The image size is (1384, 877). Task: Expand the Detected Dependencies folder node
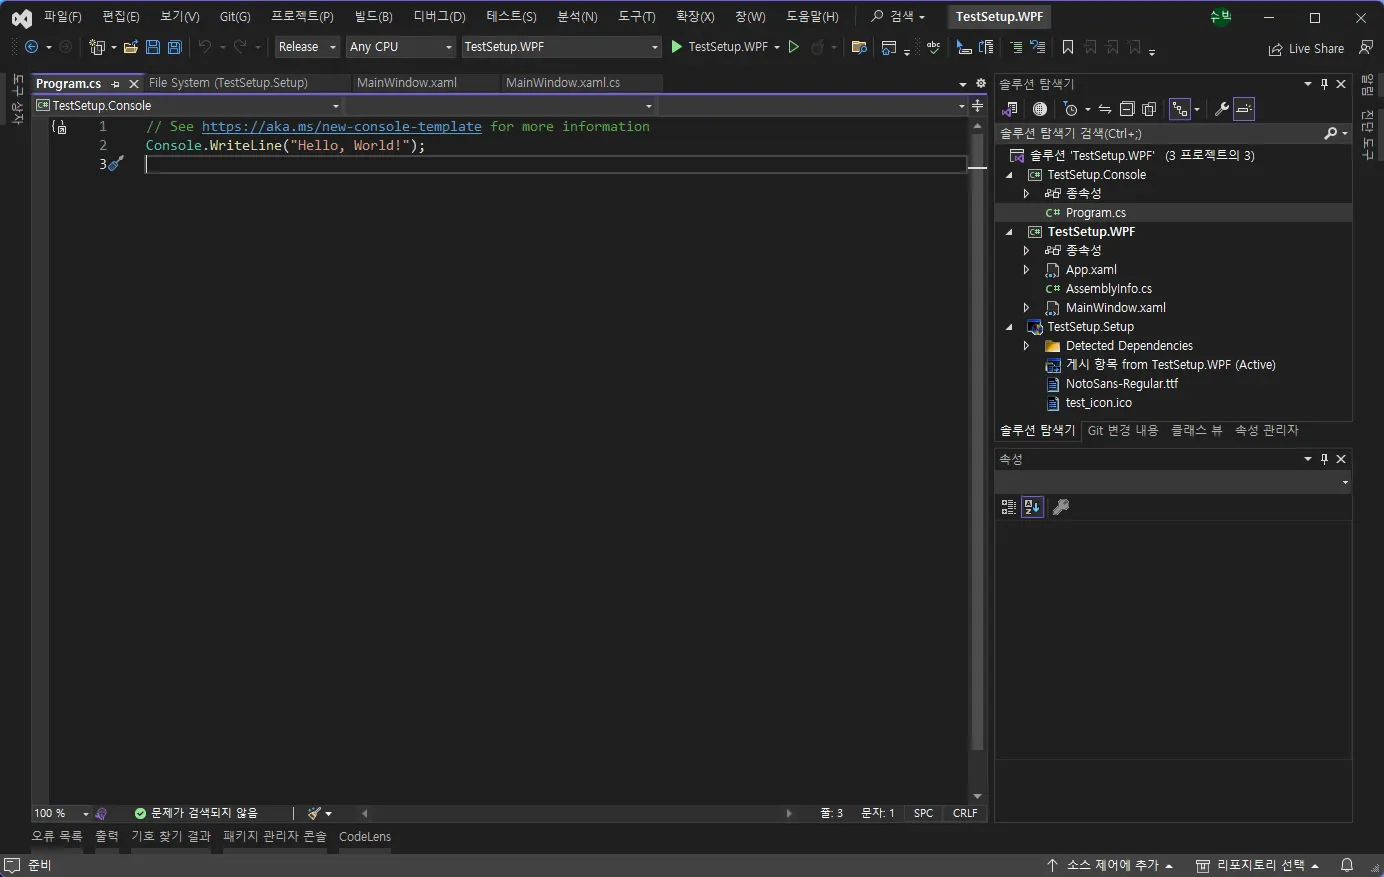pyautogui.click(x=1026, y=346)
